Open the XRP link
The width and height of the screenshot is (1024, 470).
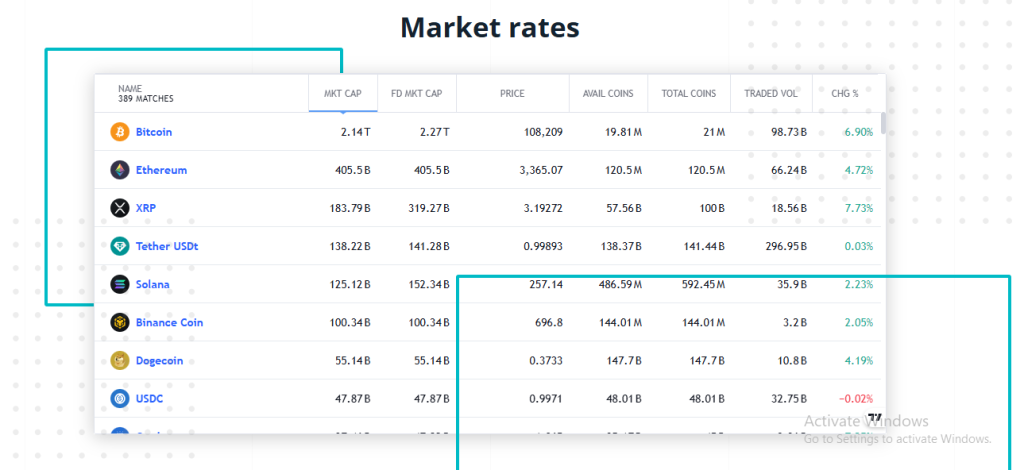click(146, 208)
